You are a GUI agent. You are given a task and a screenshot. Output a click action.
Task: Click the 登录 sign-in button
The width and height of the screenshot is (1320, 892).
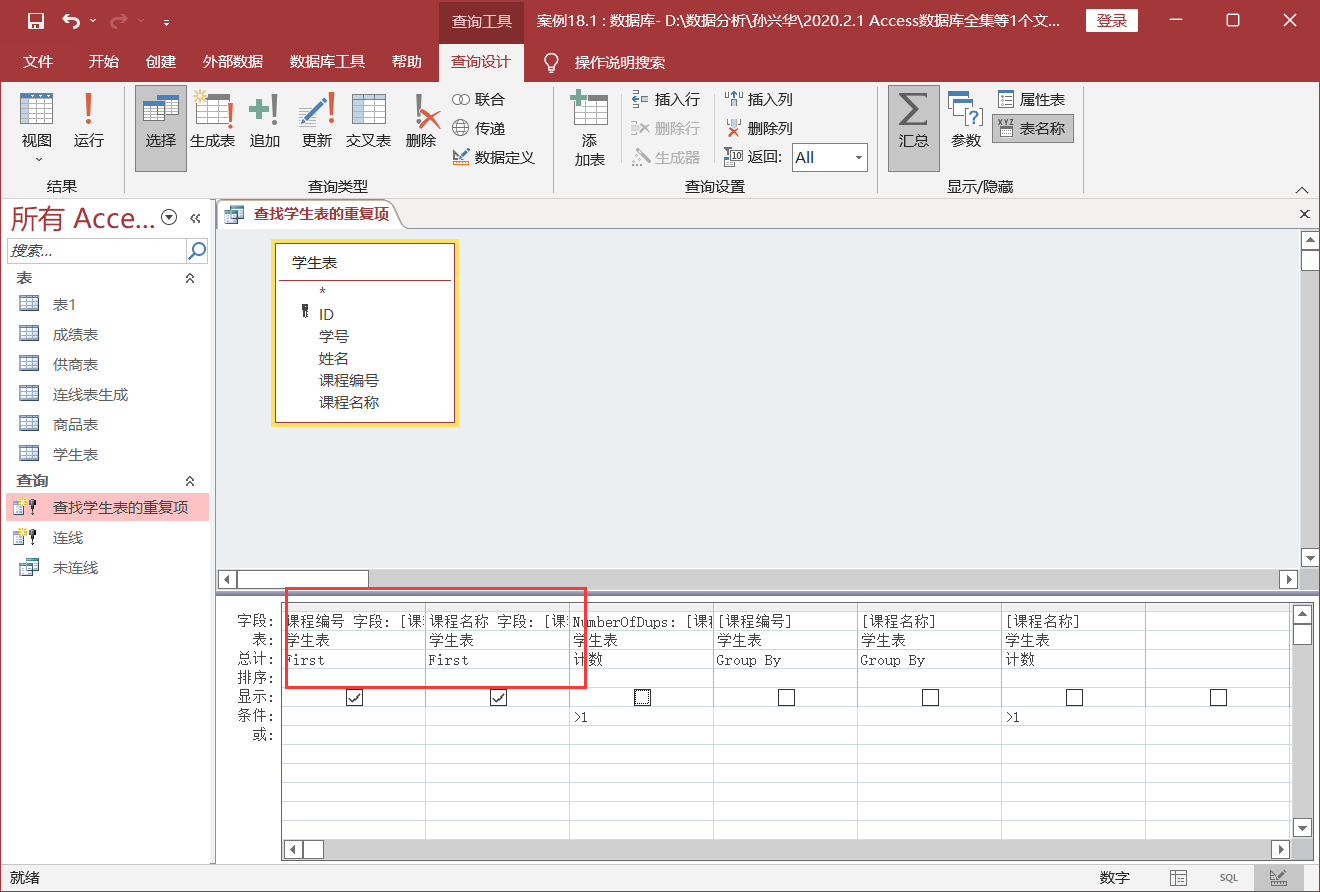1112,21
